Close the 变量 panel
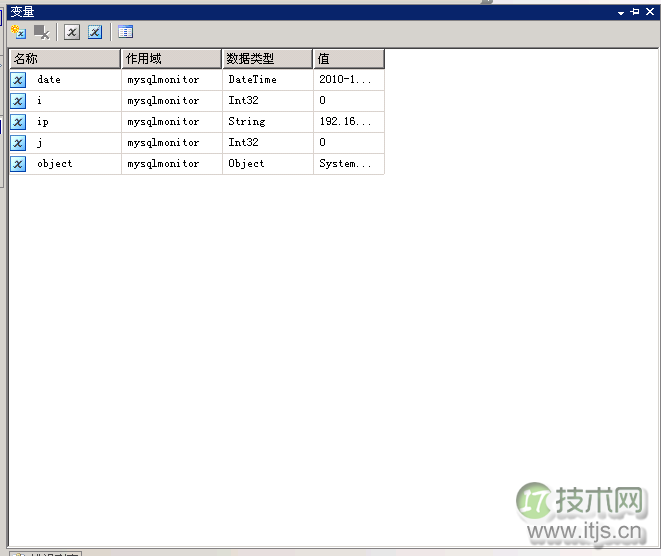 tap(650, 12)
